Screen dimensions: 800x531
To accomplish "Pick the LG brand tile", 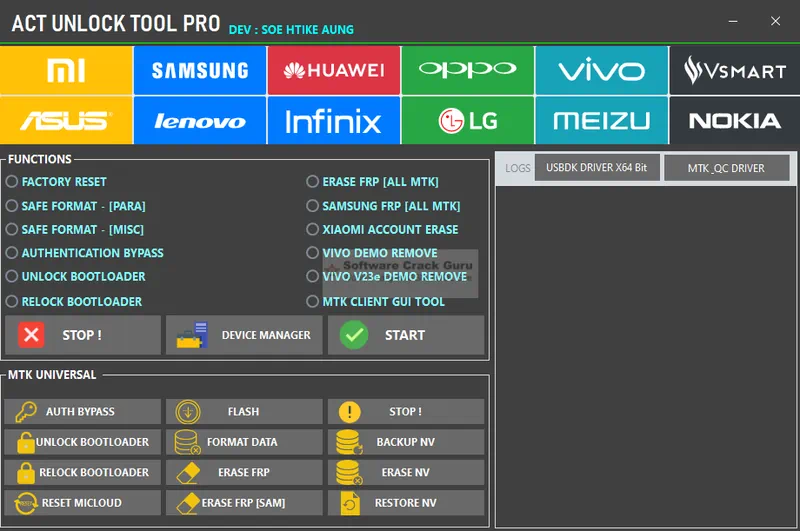I will click(x=468, y=120).
